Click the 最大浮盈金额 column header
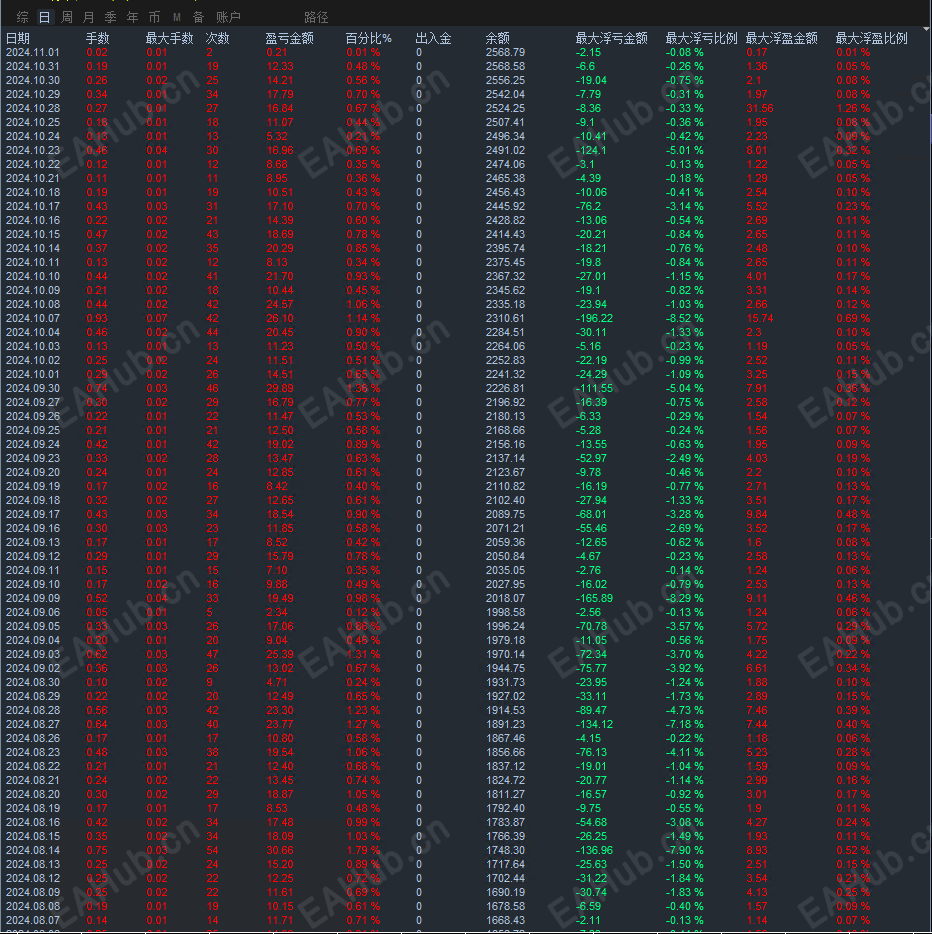932x934 pixels. coord(782,39)
